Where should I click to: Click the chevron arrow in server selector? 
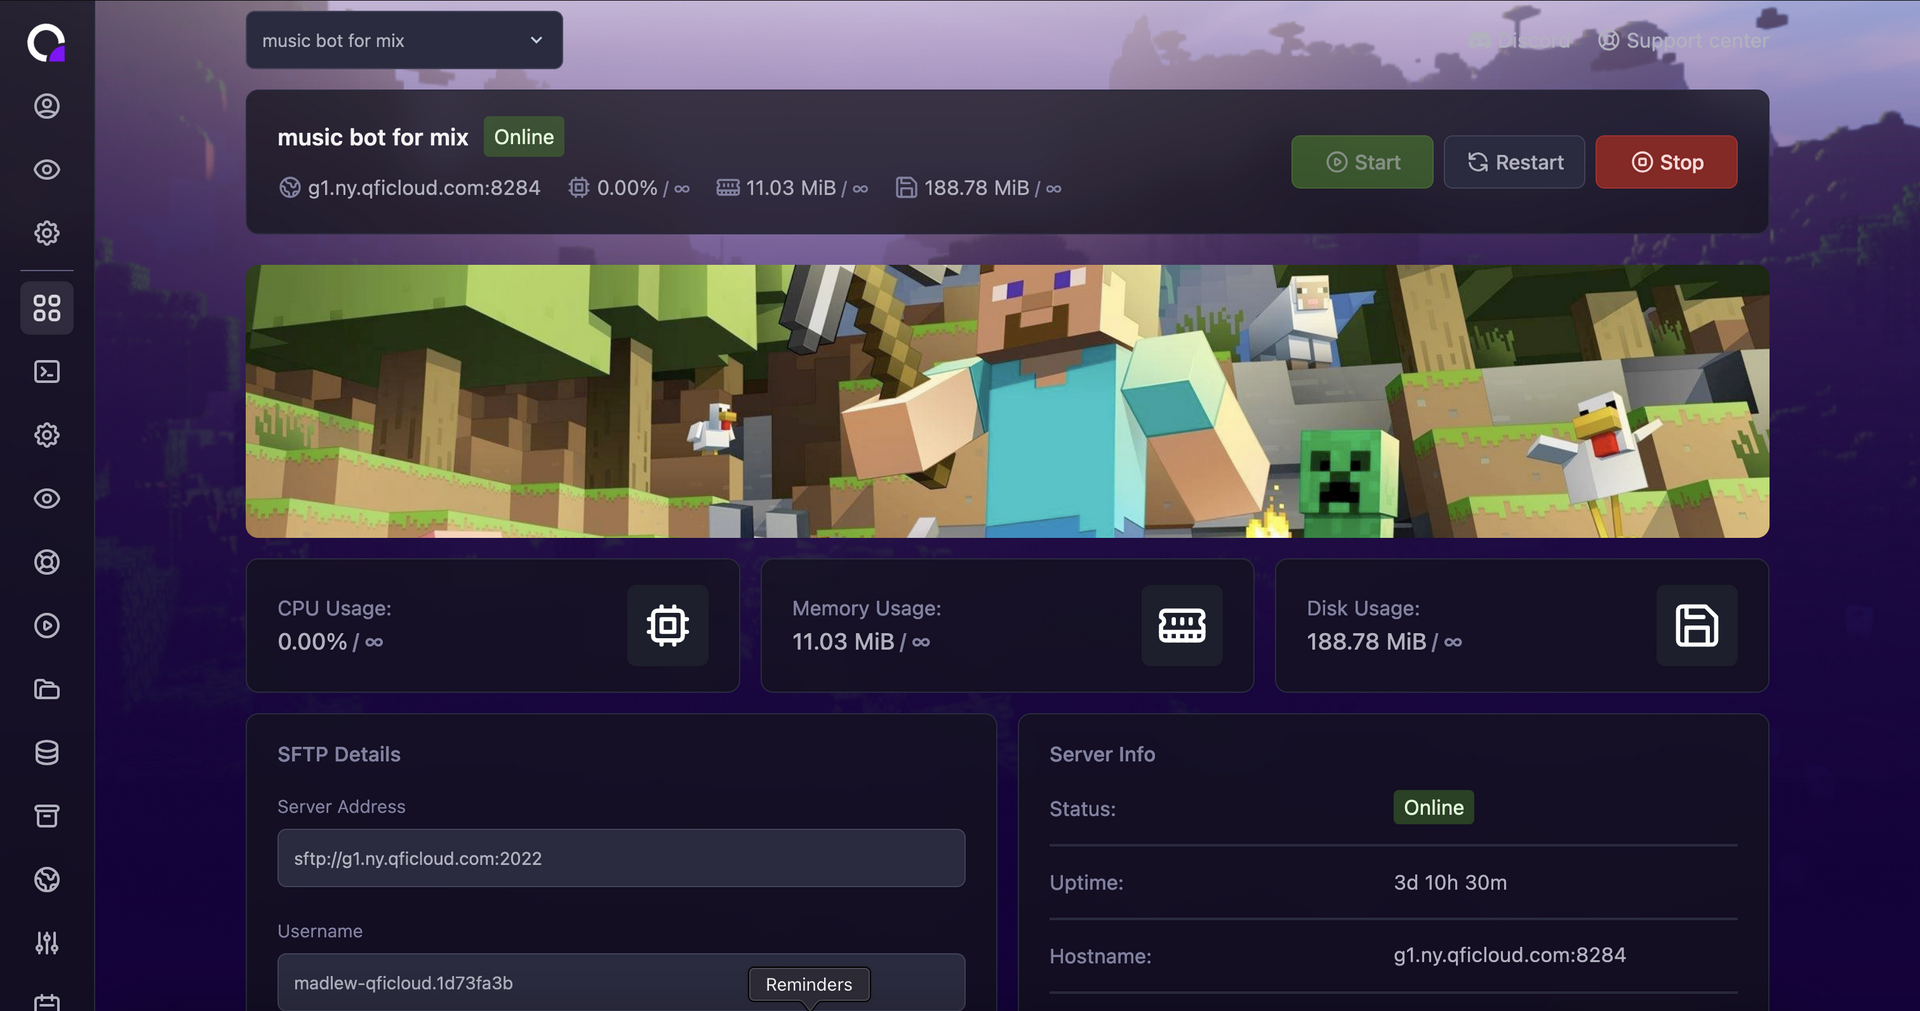[536, 41]
